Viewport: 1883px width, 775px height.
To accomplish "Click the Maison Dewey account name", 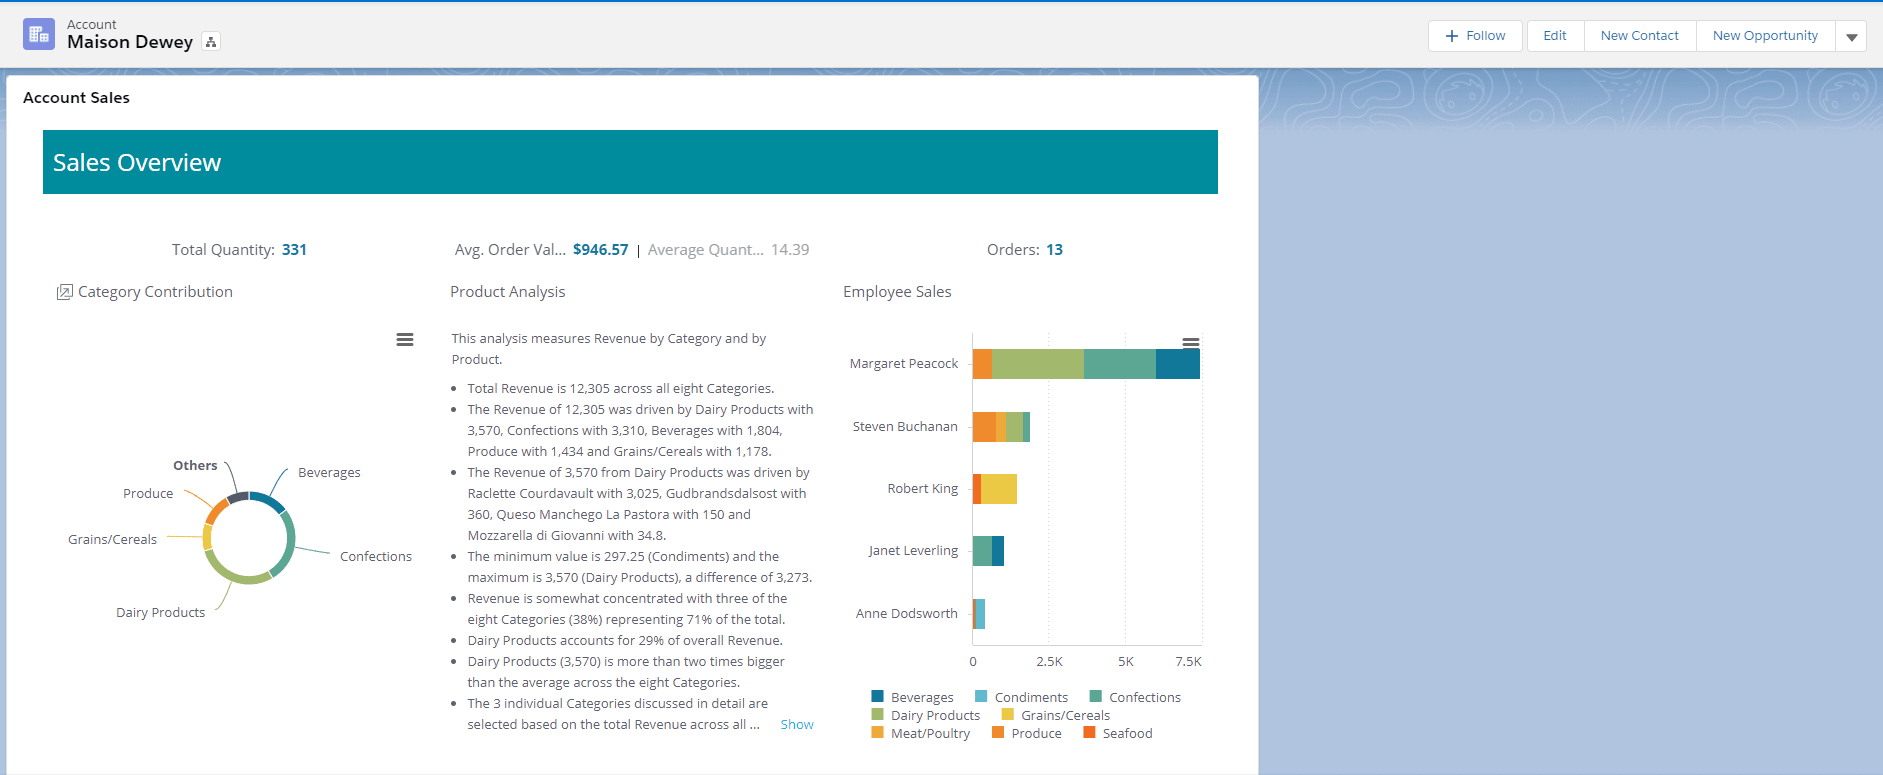I will point(130,42).
